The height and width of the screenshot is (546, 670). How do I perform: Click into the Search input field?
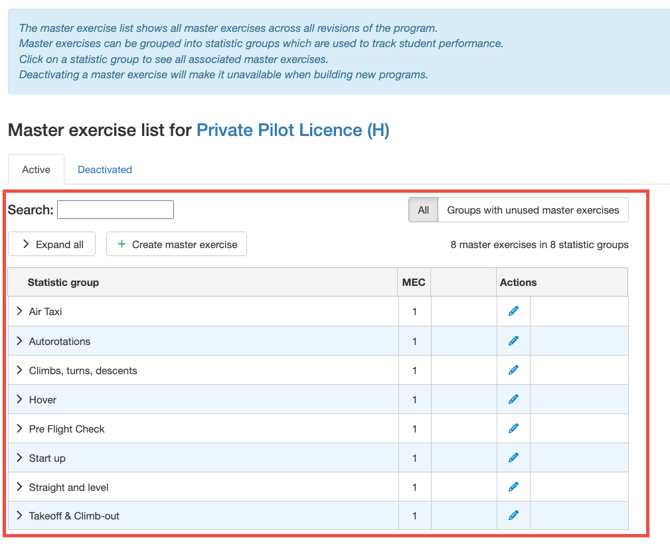(x=115, y=210)
